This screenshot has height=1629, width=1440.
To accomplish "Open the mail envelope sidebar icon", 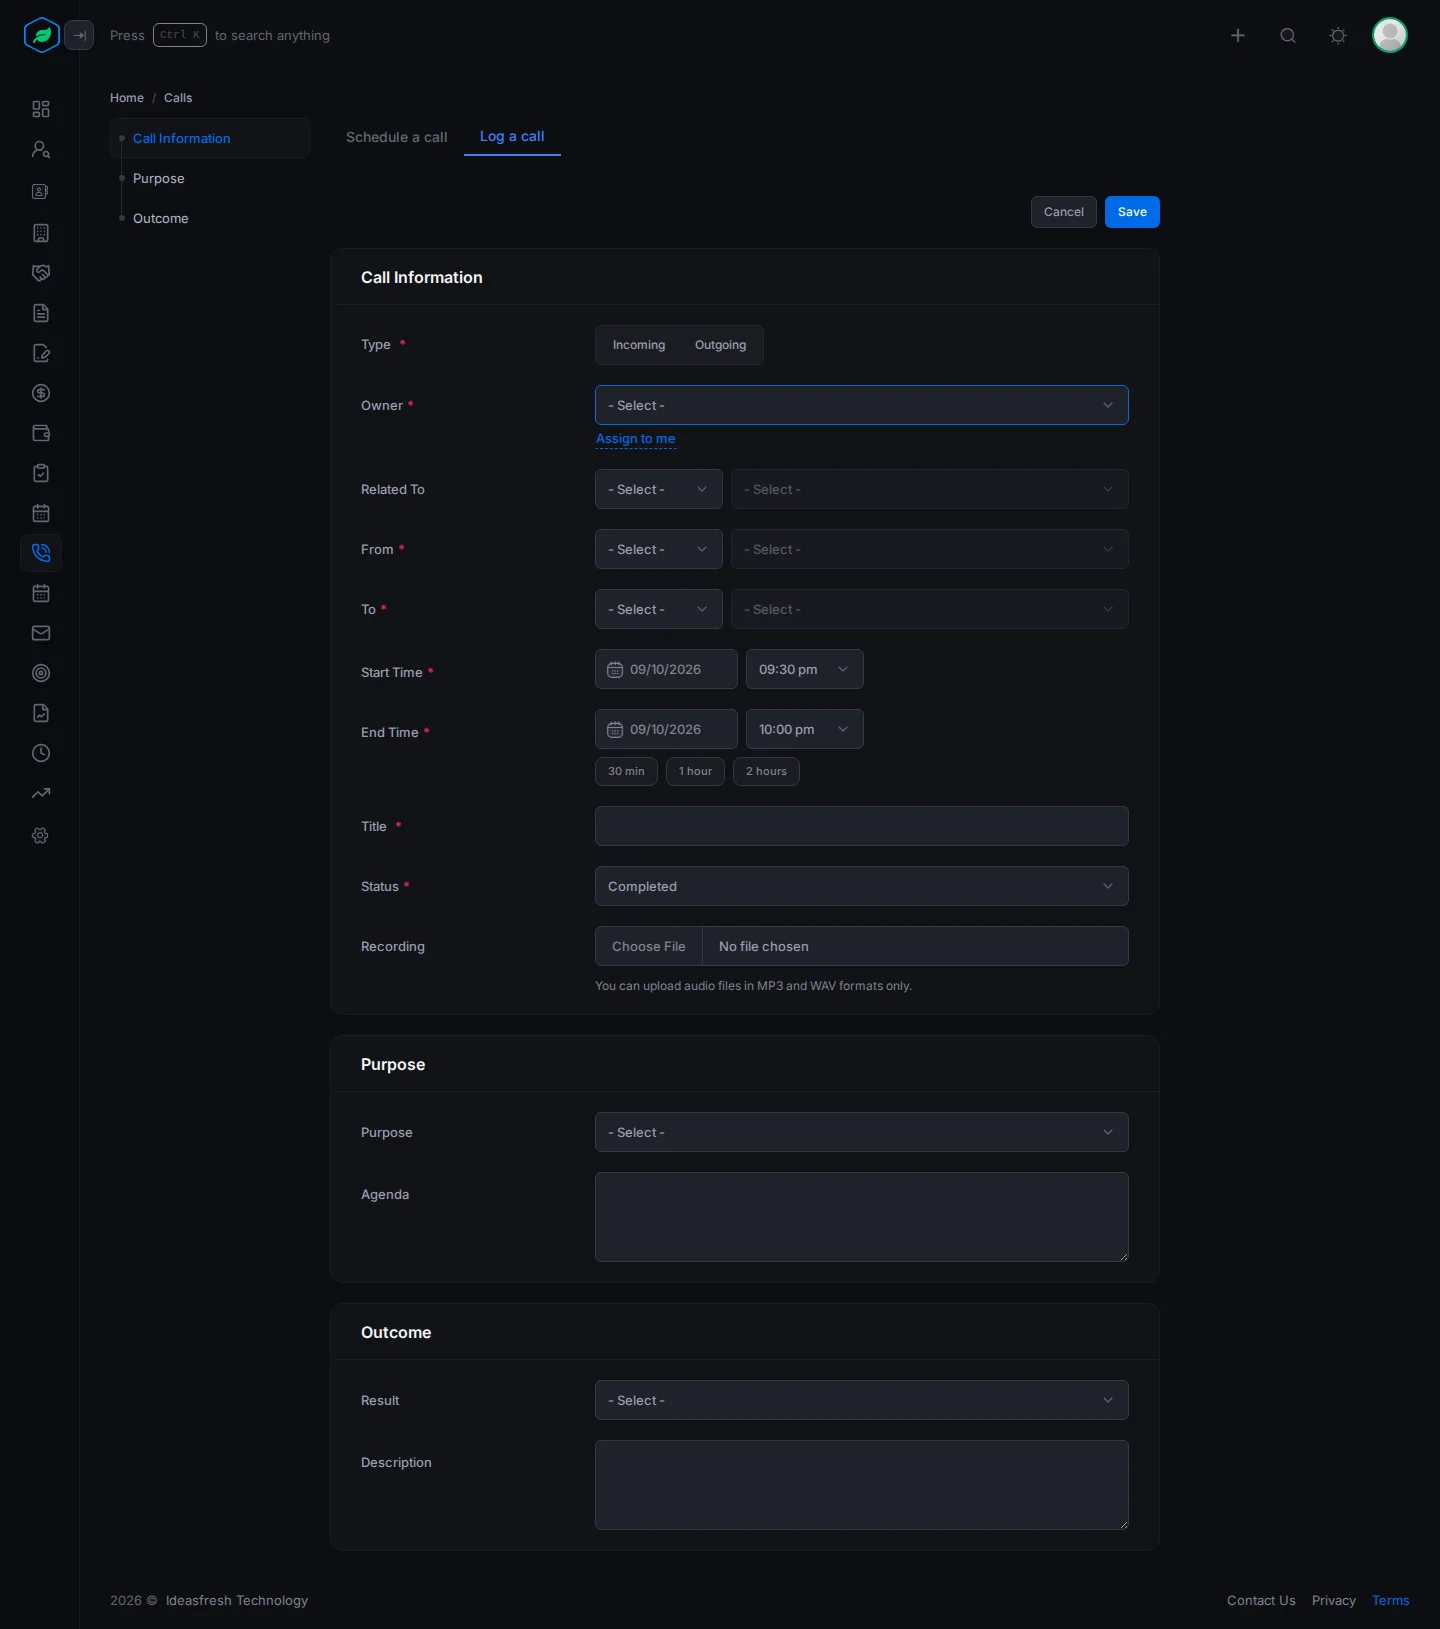I will [41, 633].
